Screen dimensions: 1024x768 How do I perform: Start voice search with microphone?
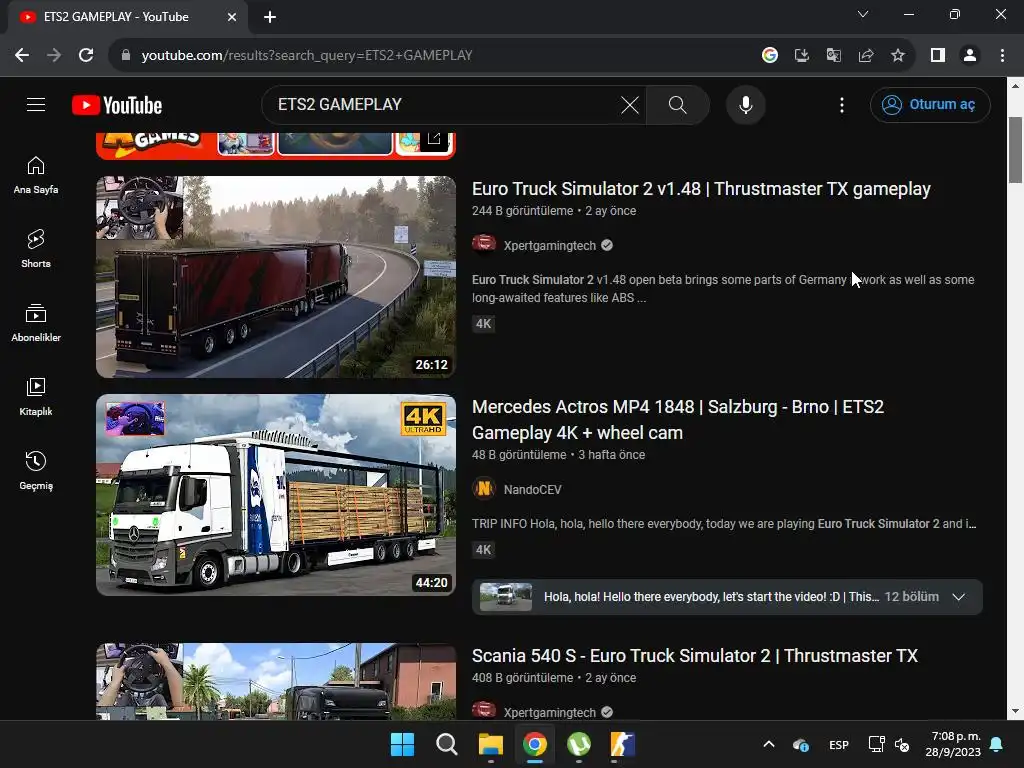pos(746,104)
